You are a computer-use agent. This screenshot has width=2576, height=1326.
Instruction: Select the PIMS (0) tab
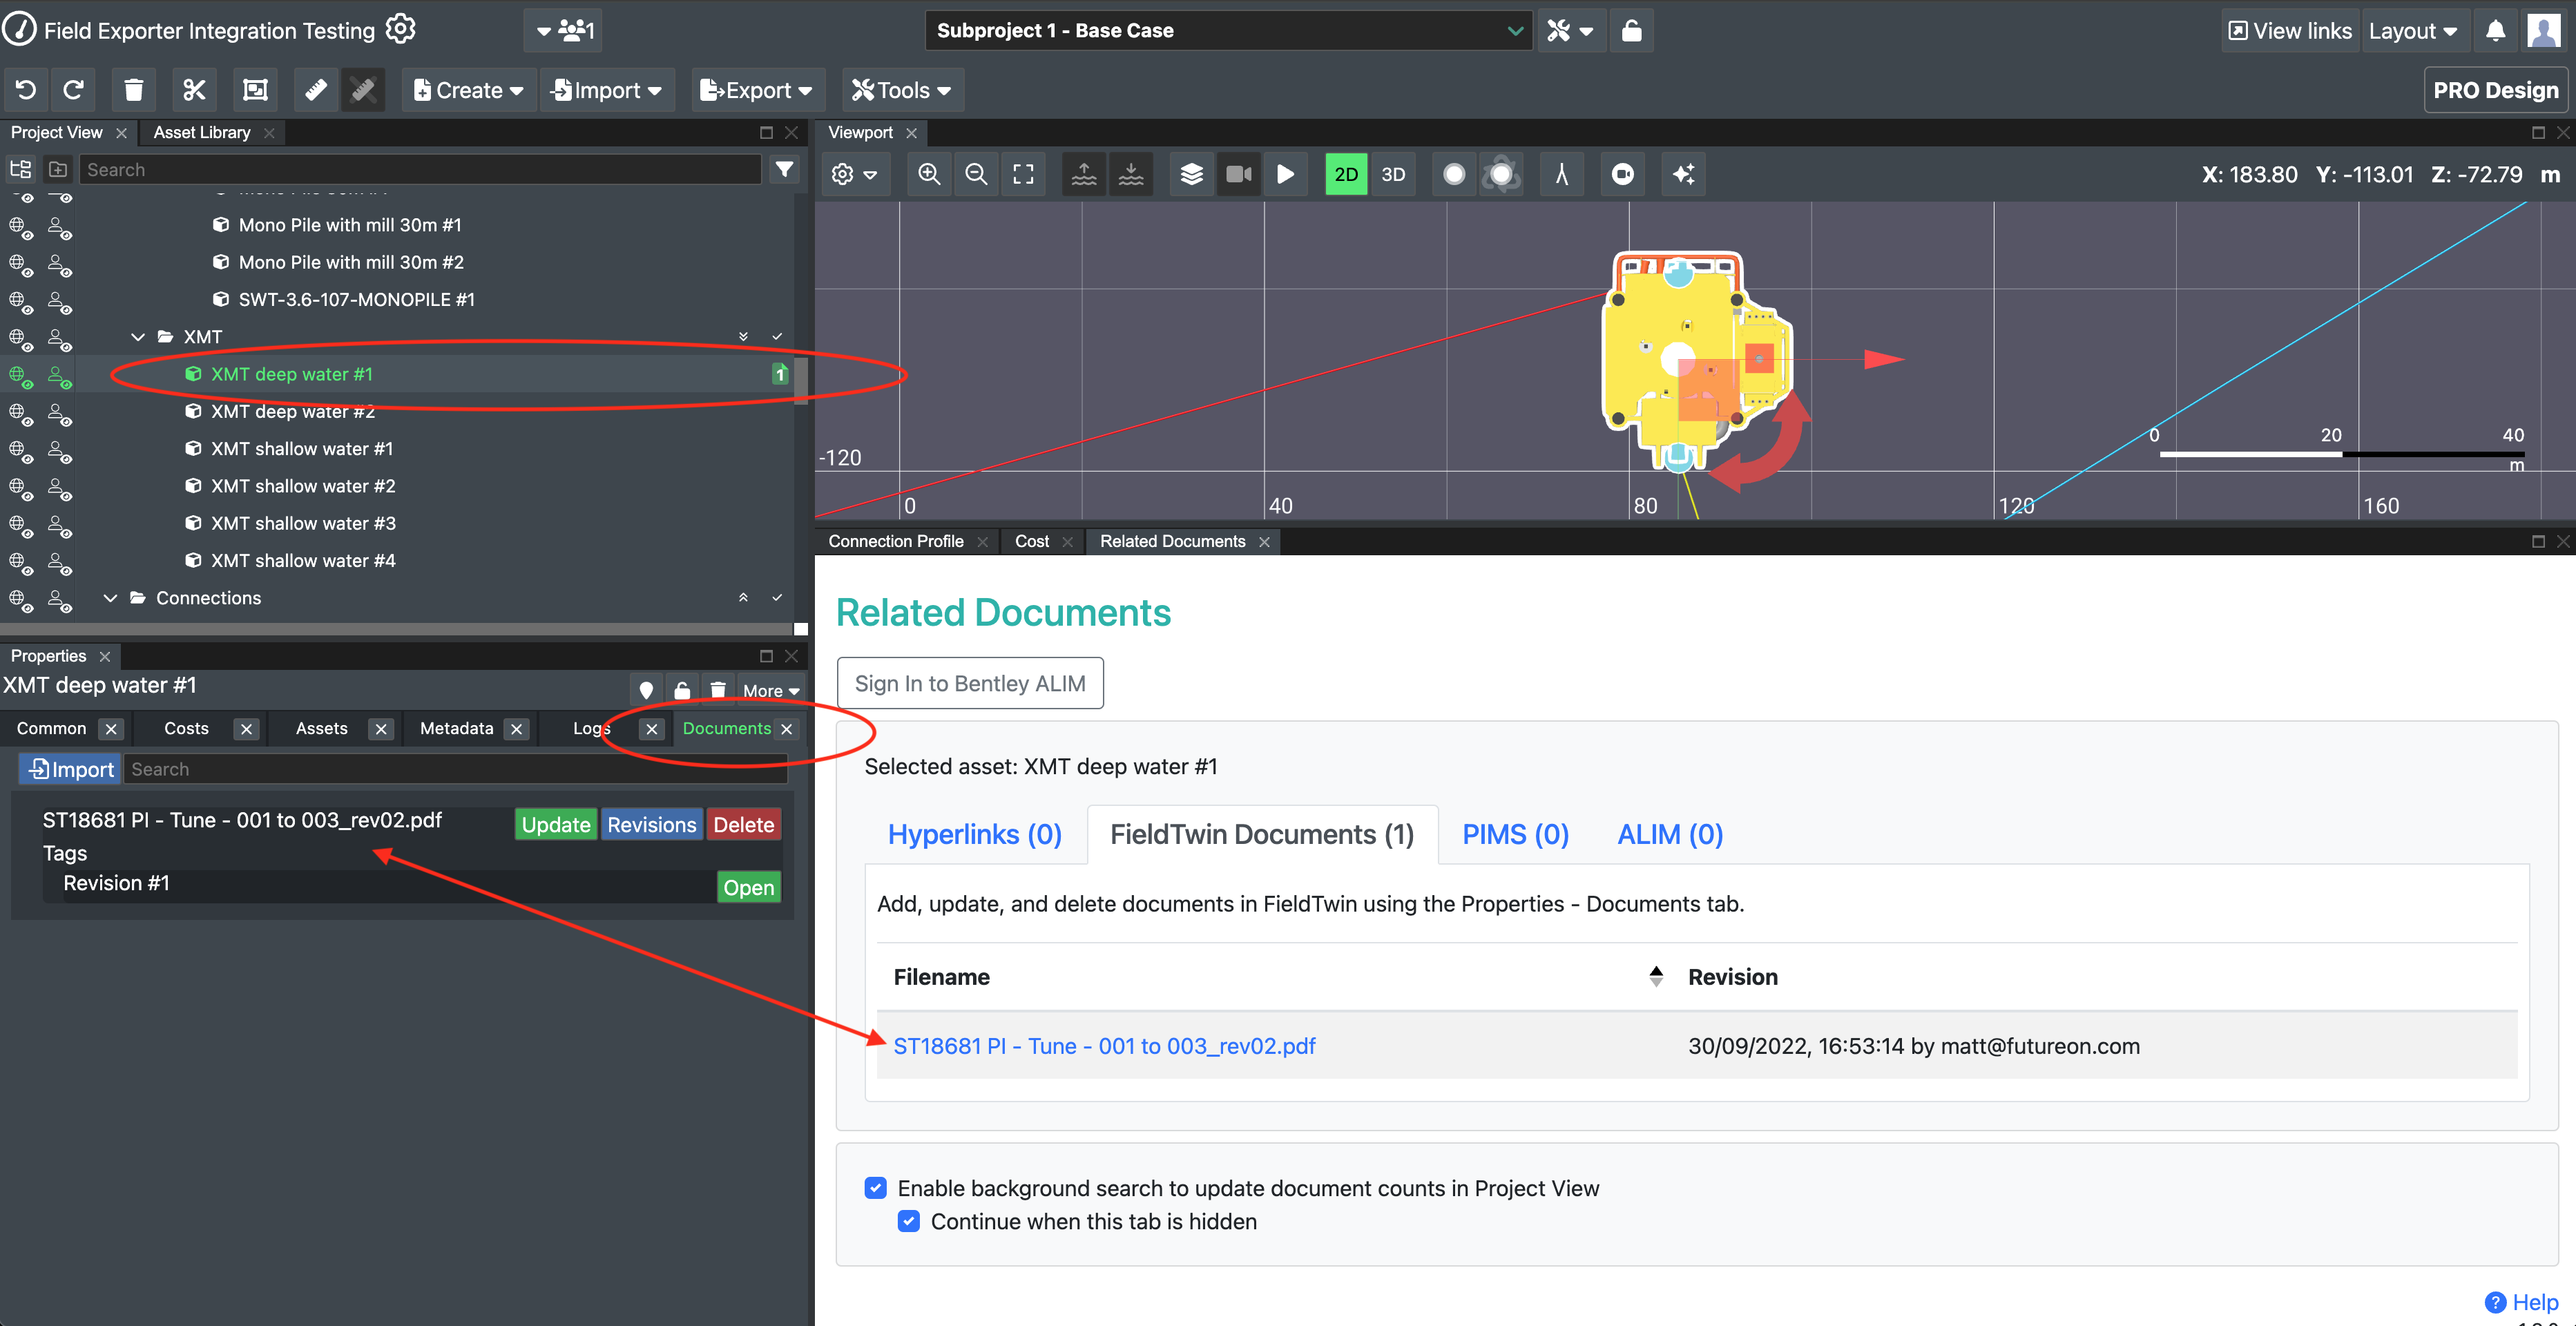point(1516,834)
